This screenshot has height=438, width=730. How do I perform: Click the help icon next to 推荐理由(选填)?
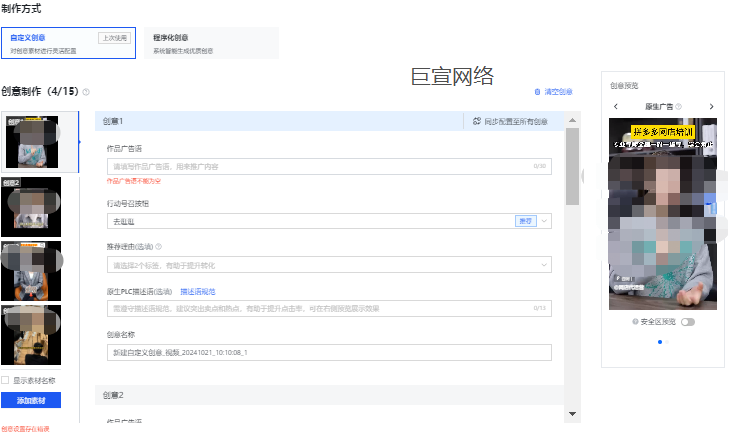(x=158, y=246)
